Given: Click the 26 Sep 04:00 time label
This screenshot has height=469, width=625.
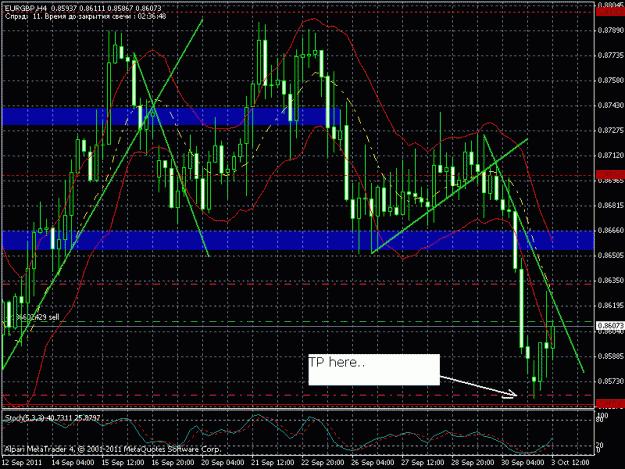Looking at the screenshot, I should [x=373, y=462].
